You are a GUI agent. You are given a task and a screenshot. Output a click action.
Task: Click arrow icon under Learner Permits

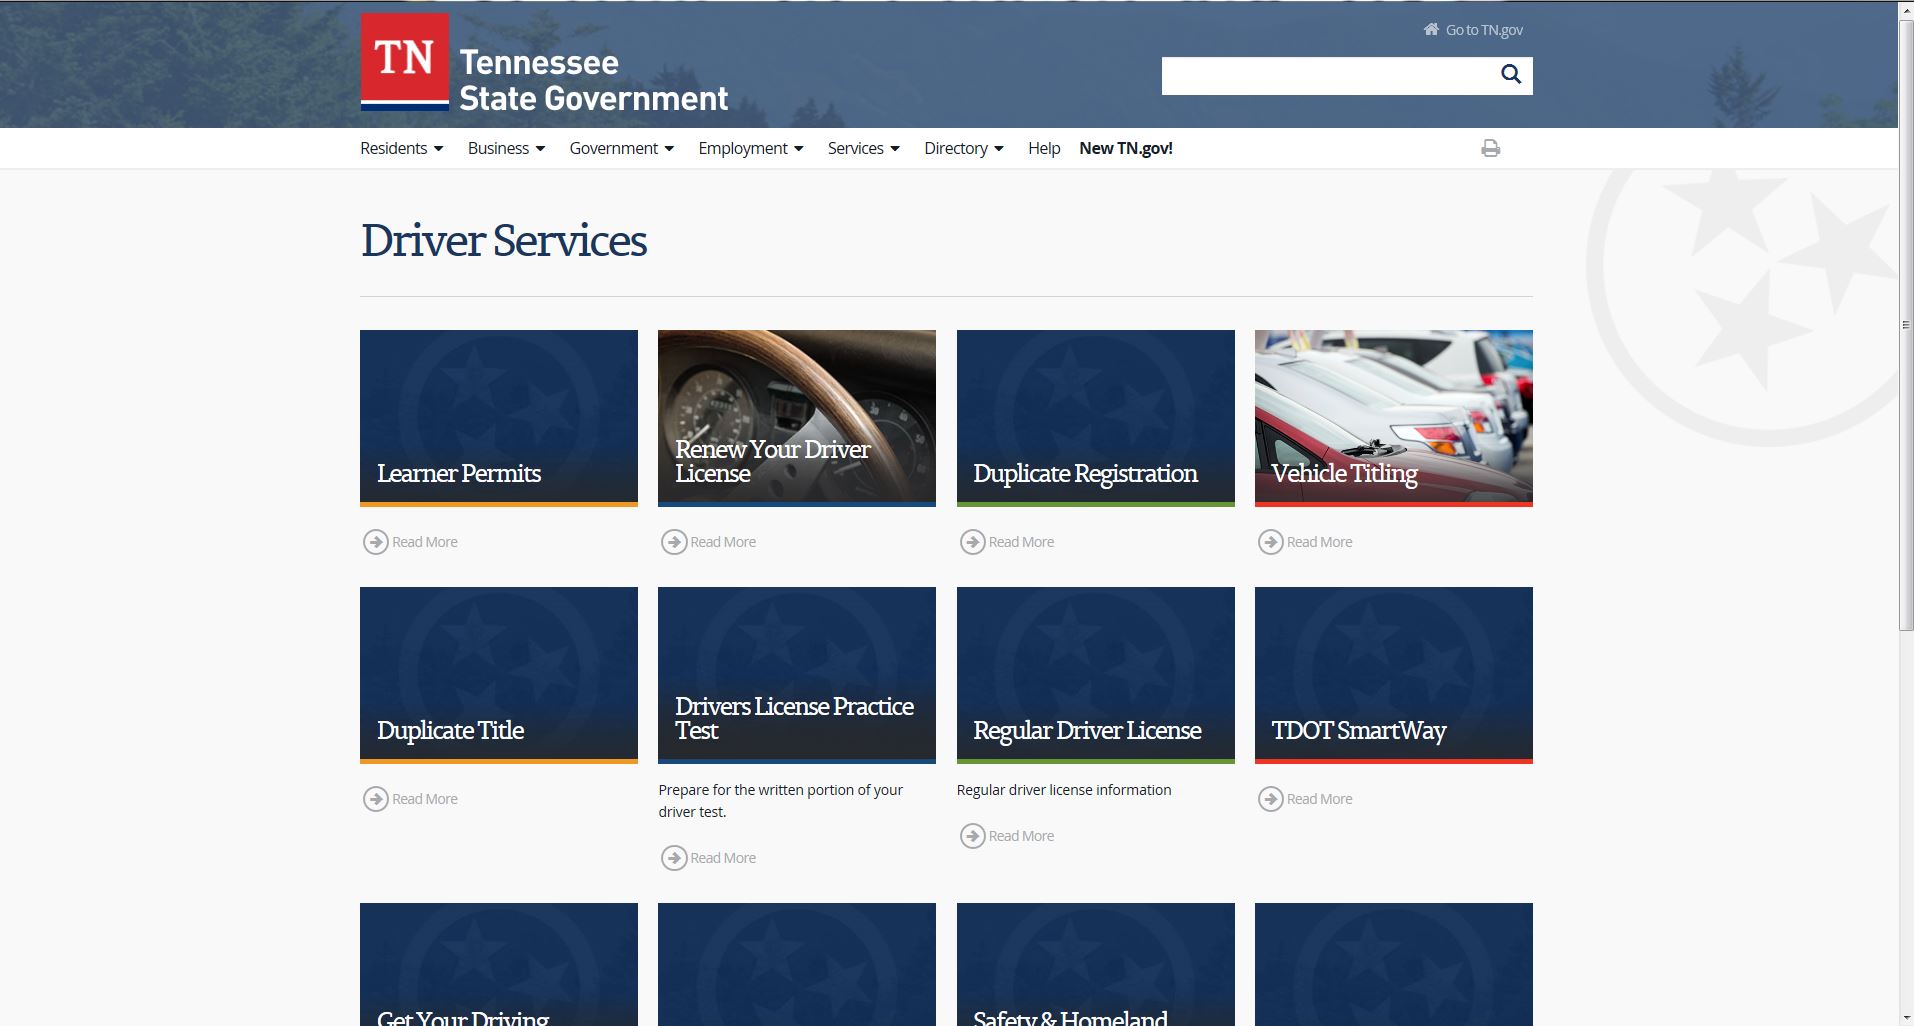coord(375,542)
